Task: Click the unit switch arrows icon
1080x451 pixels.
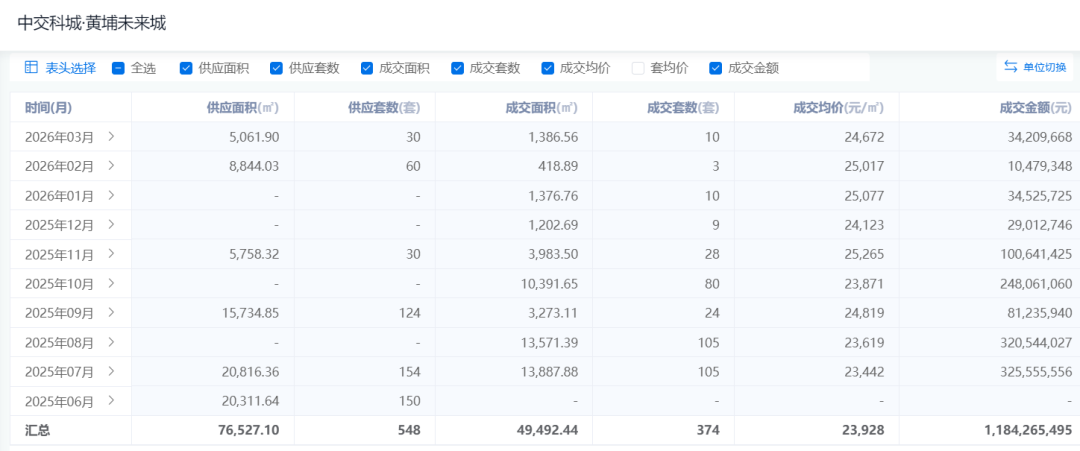Action: [1010, 67]
